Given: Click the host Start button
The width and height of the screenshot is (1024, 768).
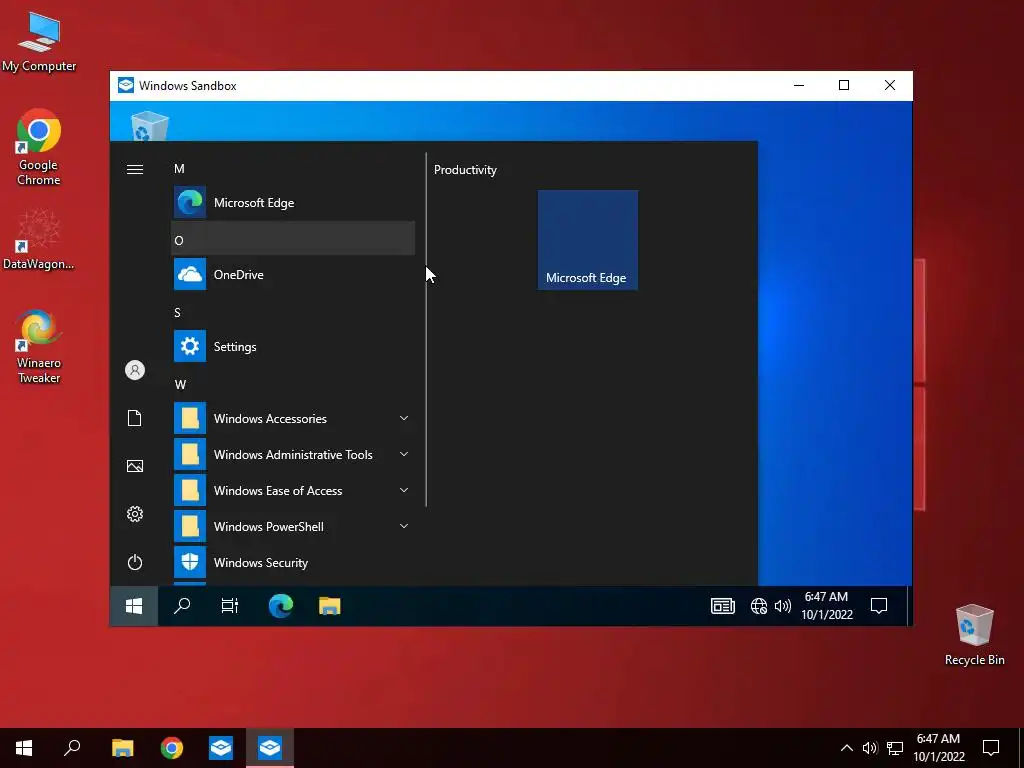Looking at the screenshot, I should pyautogui.click(x=24, y=748).
